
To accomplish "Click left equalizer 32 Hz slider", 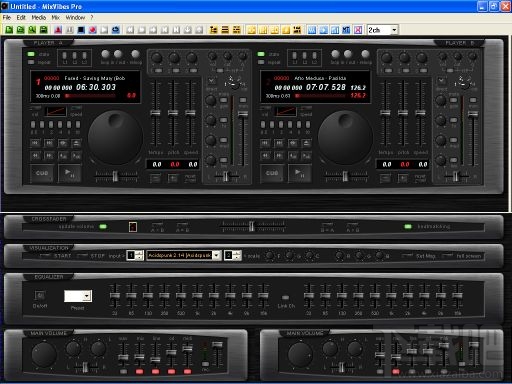I will click(x=115, y=296).
